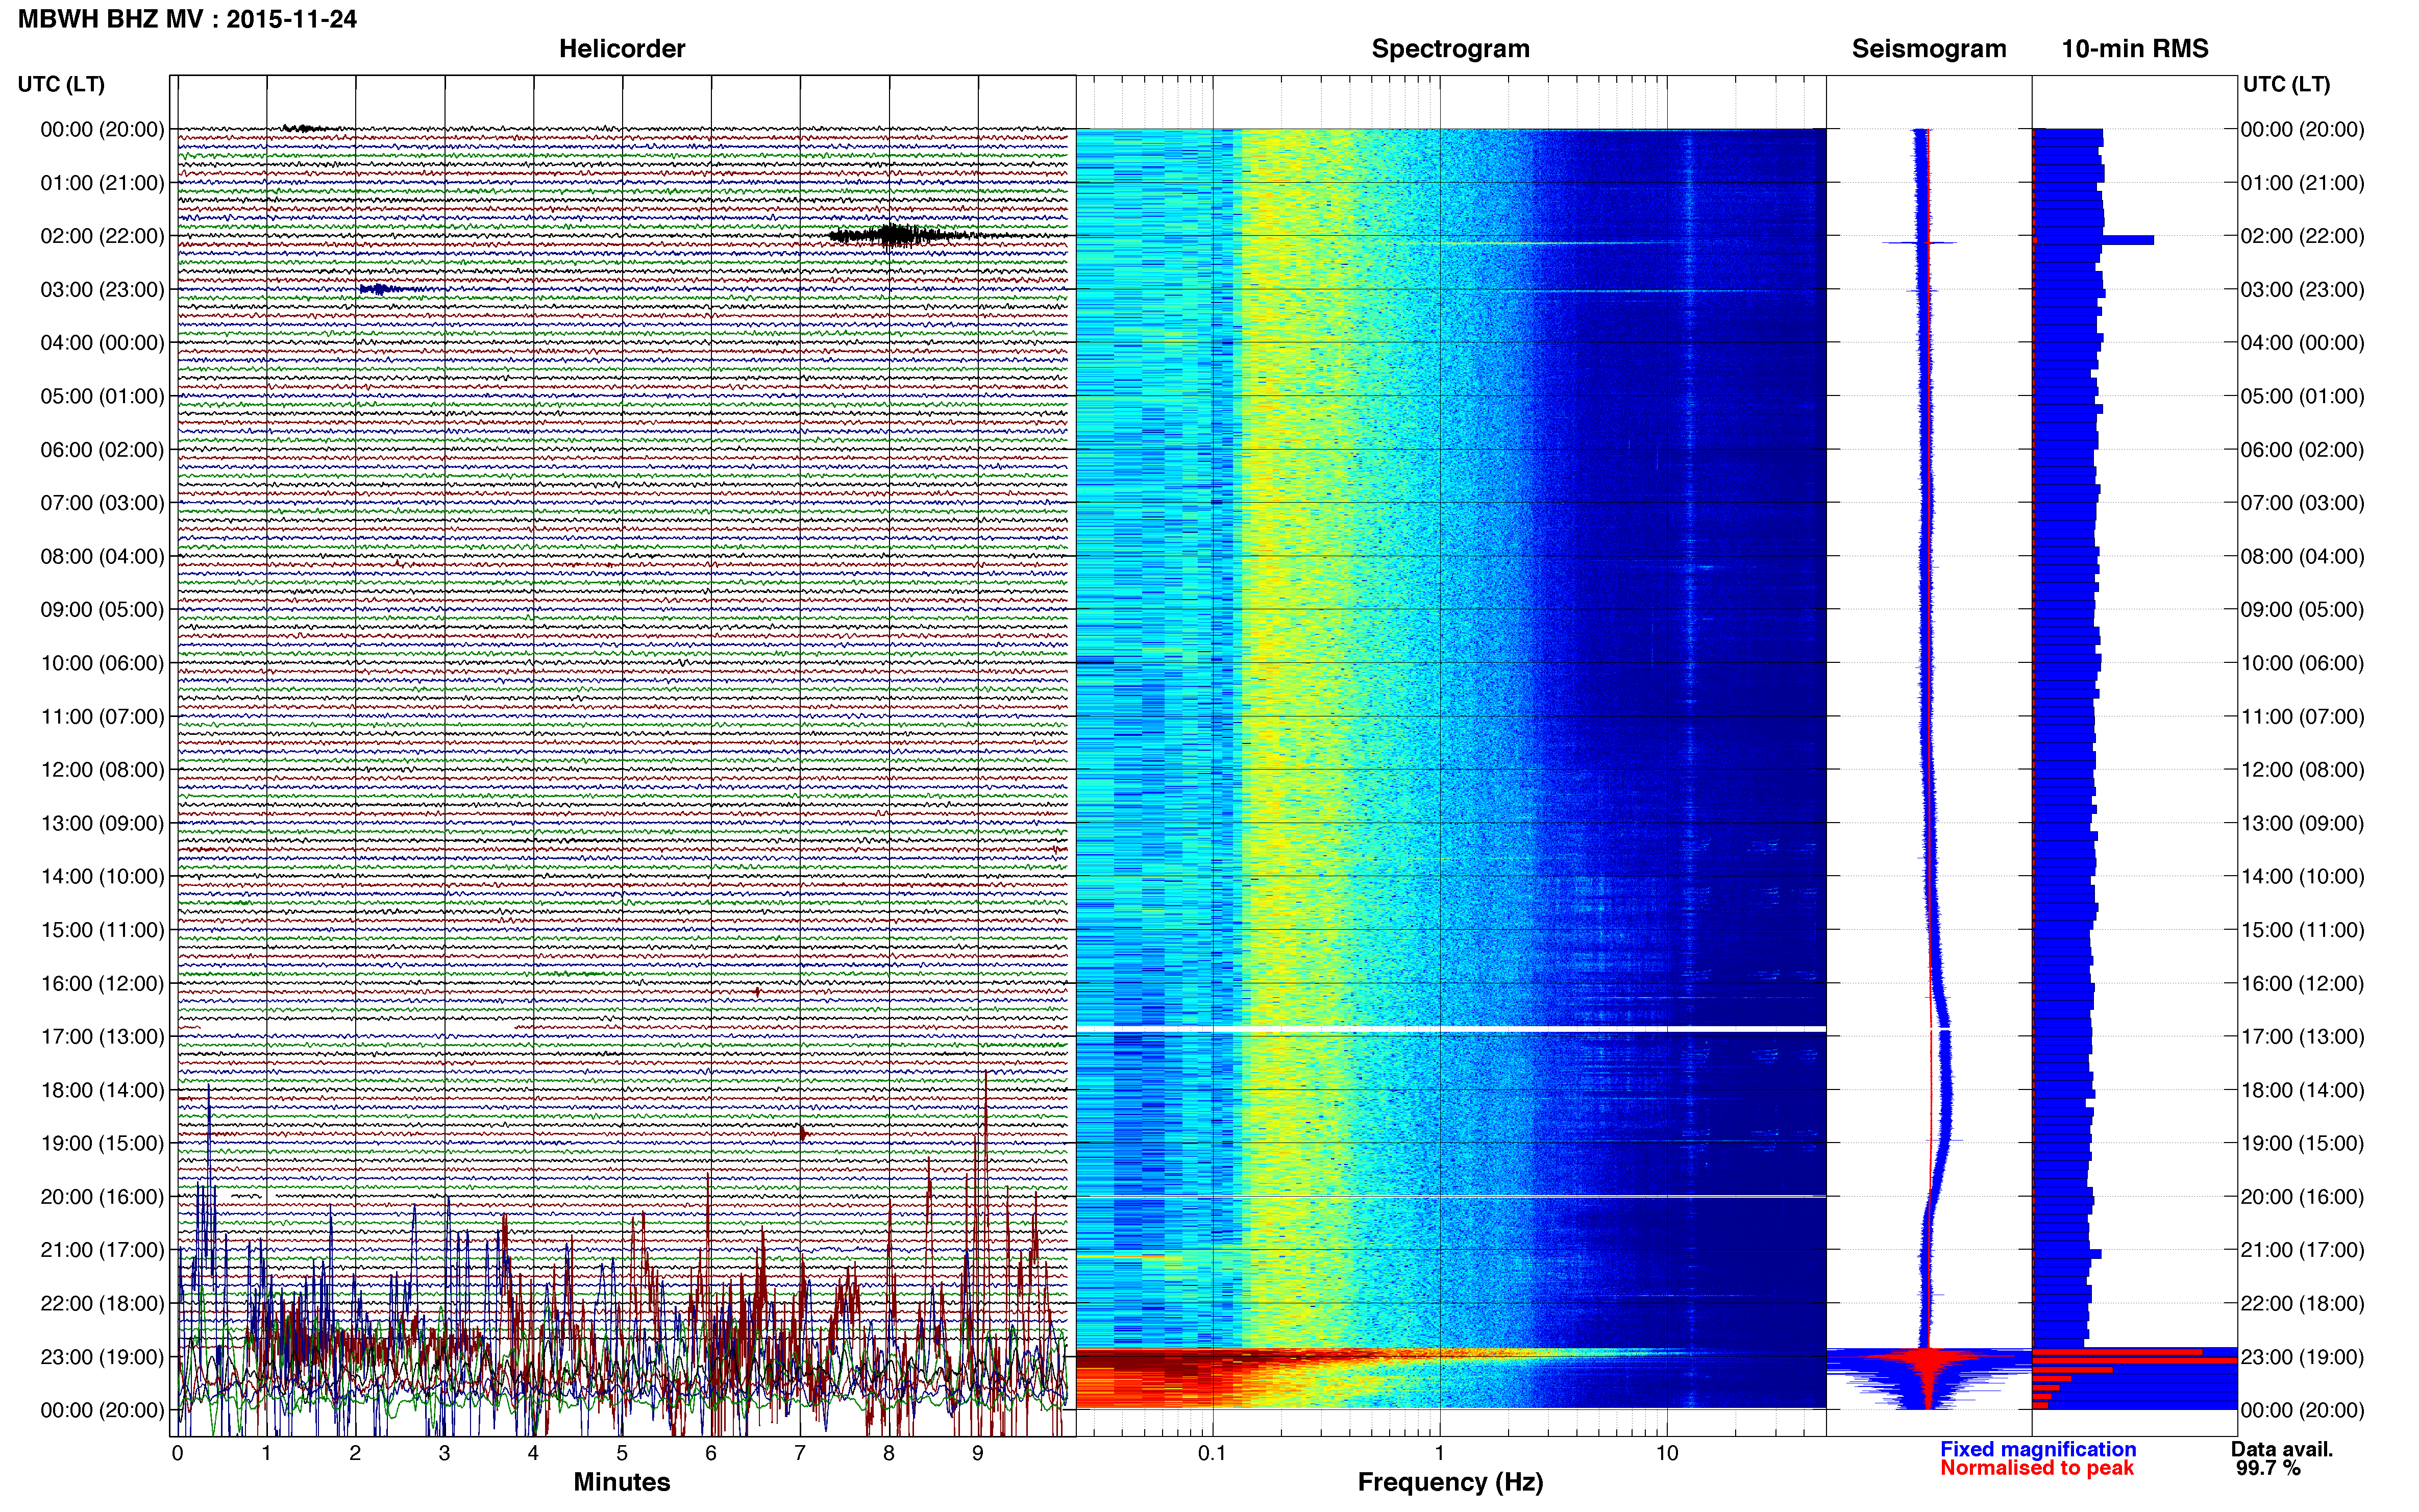Click the minute '9' tick label

pos(978,1453)
